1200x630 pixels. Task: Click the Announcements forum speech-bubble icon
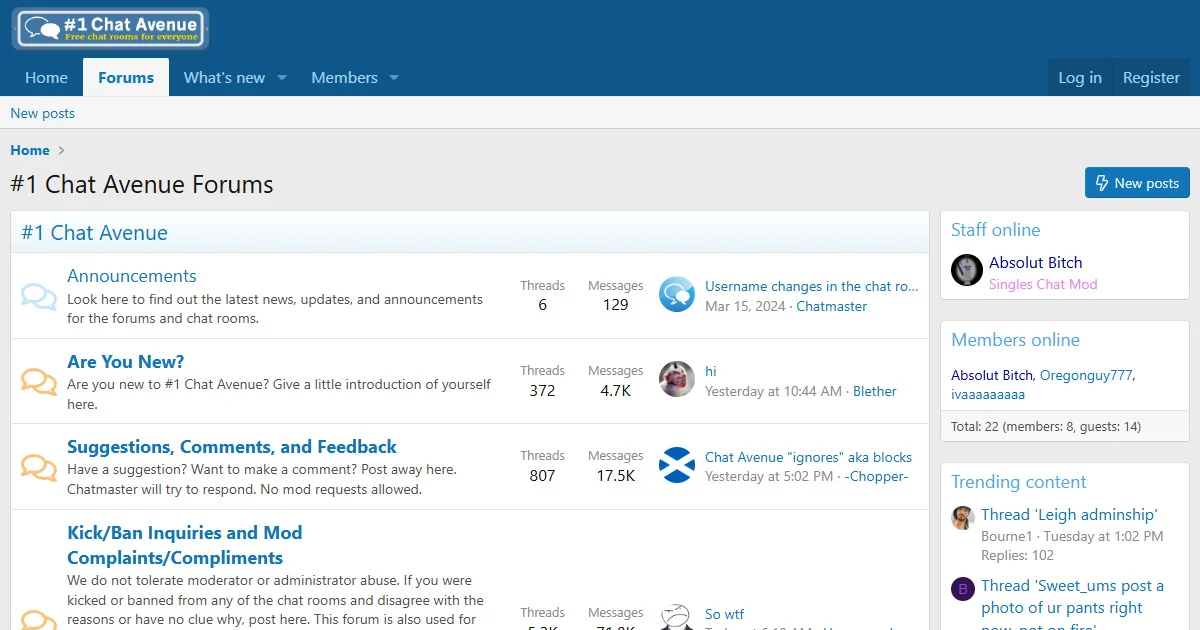tap(39, 296)
